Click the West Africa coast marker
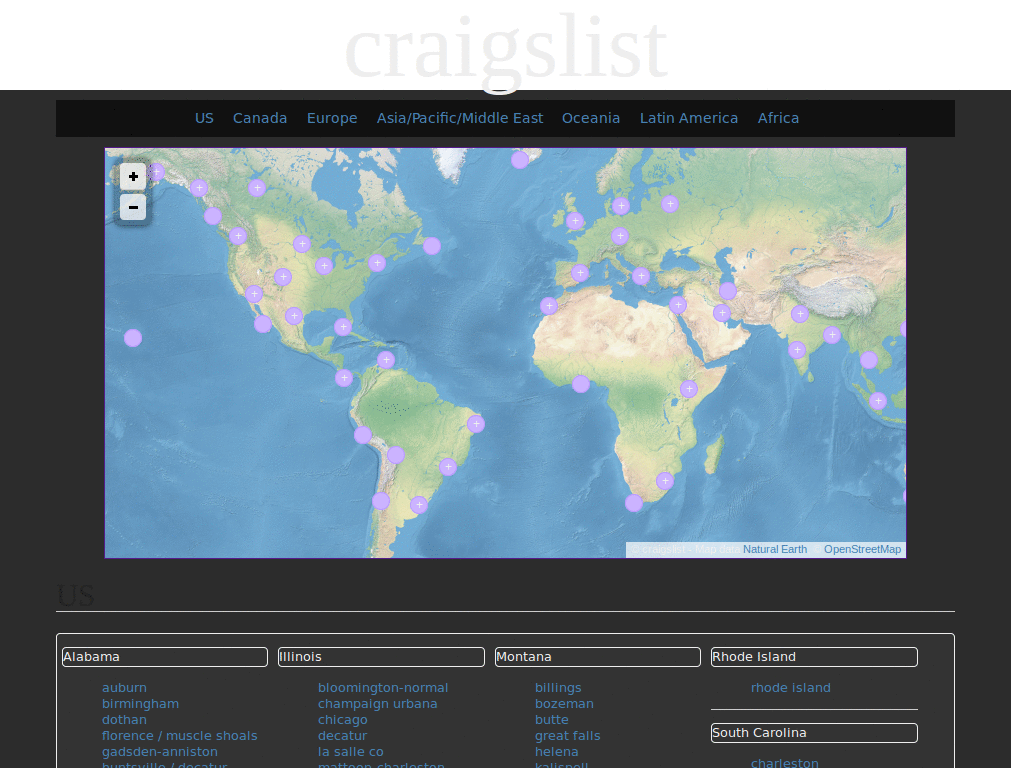This screenshot has height=768, width=1024. click(581, 384)
